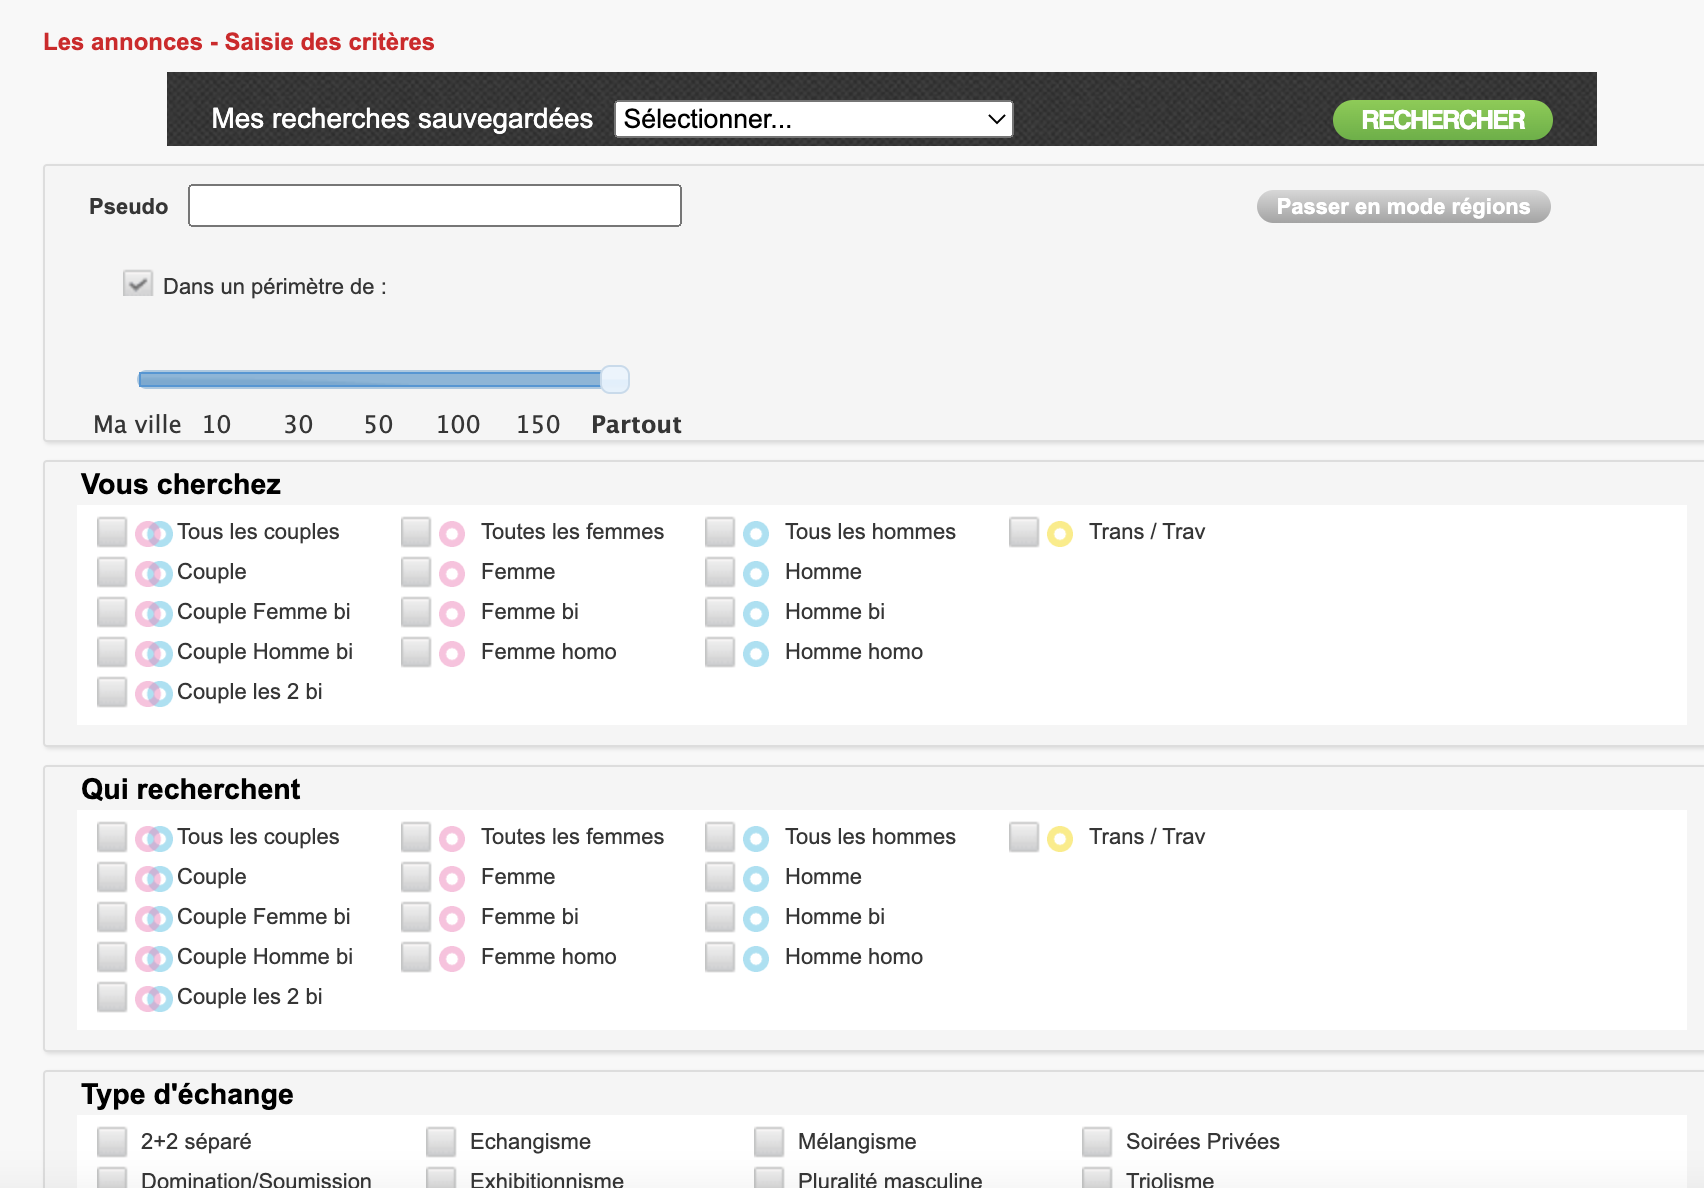
Task: Check 'Homme' box under Qui recherchent
Action: [720, 877]
